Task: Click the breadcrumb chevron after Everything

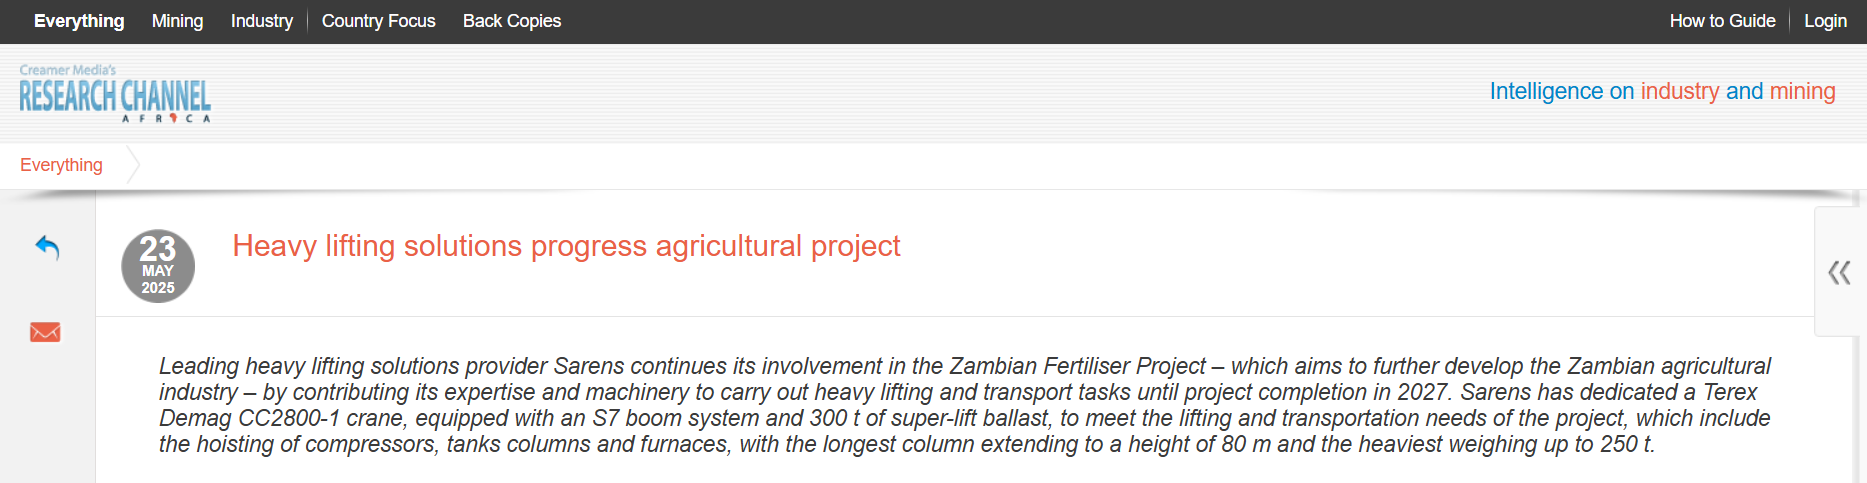Action: pyautogui.click(x=133, y=165)
